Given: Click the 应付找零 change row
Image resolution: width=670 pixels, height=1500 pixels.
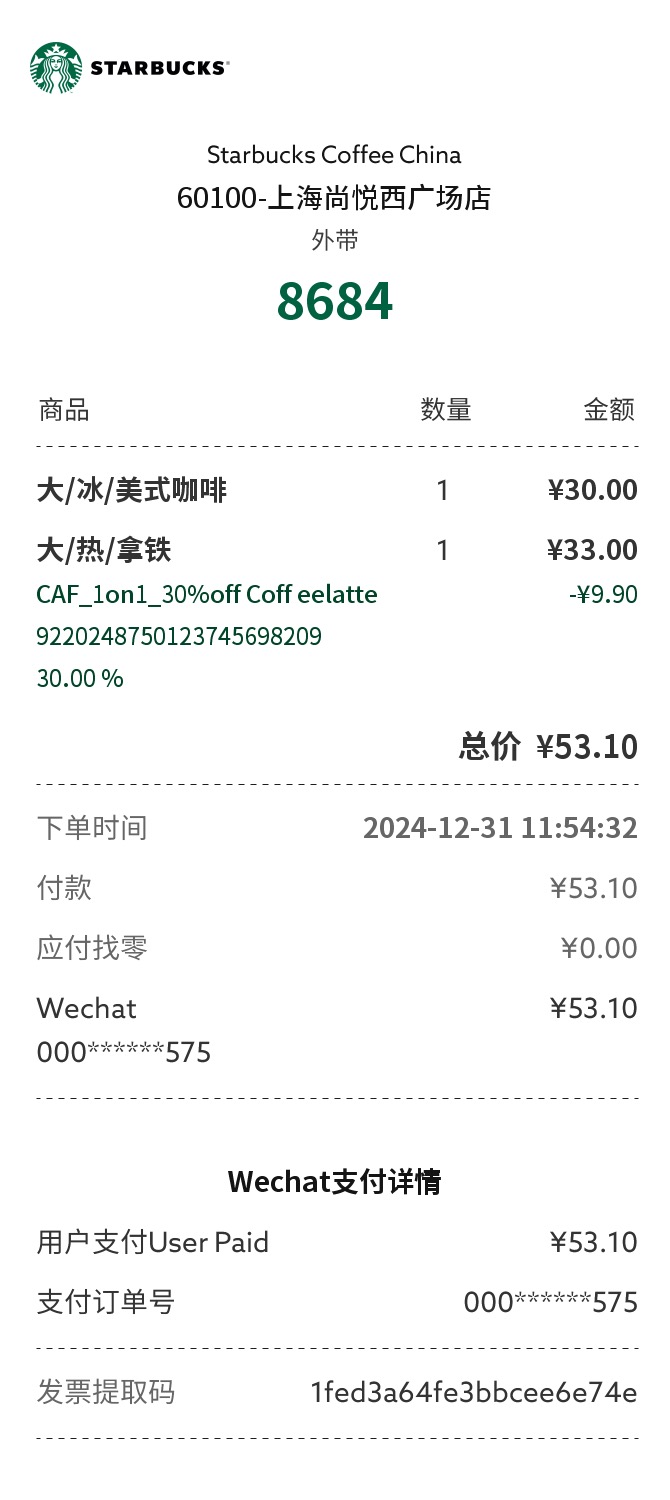Looking at the screenshot, I should point(337,948).
